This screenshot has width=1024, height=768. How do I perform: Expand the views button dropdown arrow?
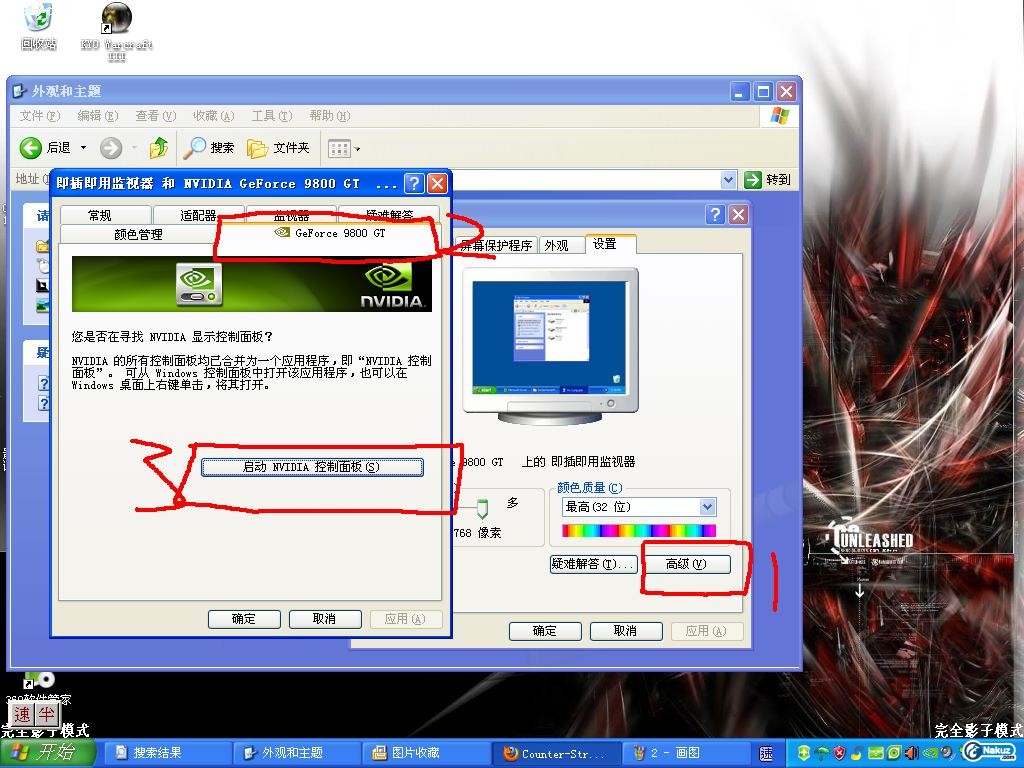[x=357, y=150]
